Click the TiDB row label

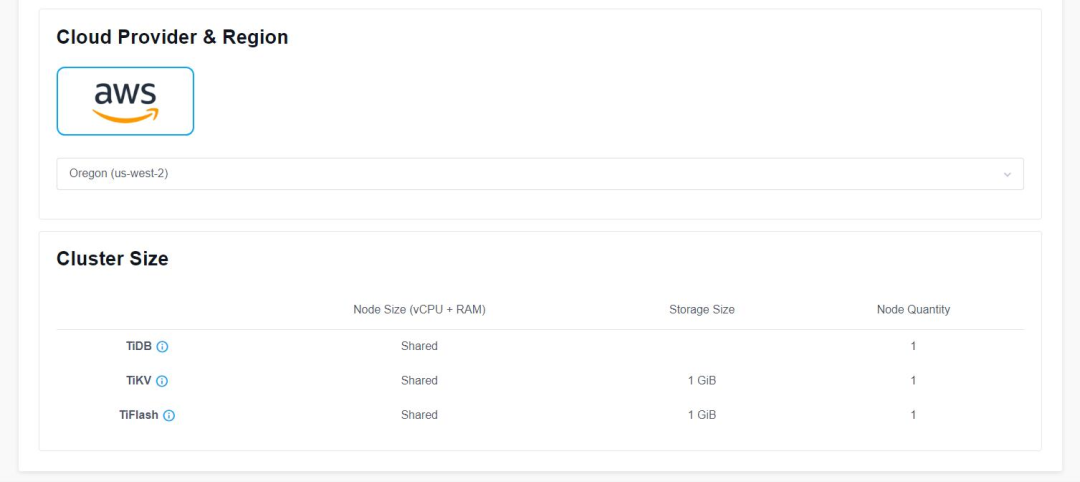(x=139, y=346)
